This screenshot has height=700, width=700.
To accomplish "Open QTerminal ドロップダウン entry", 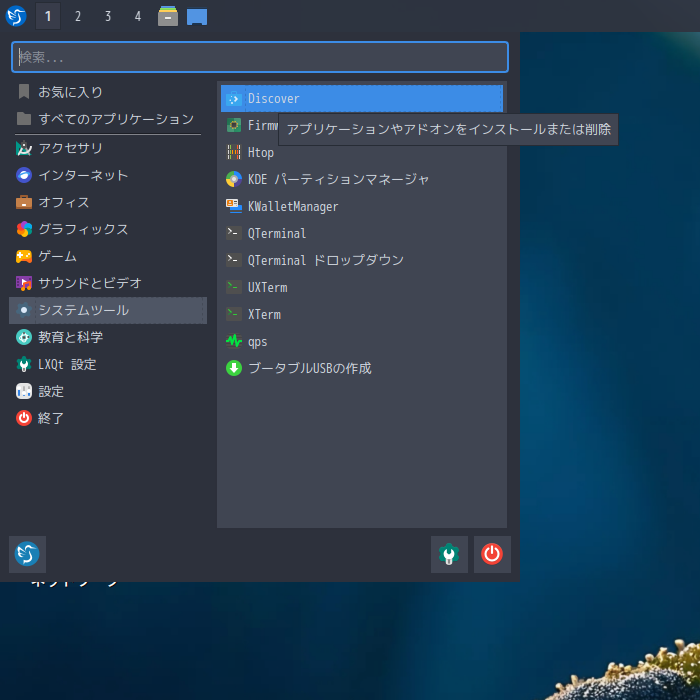I will [325, 261].
